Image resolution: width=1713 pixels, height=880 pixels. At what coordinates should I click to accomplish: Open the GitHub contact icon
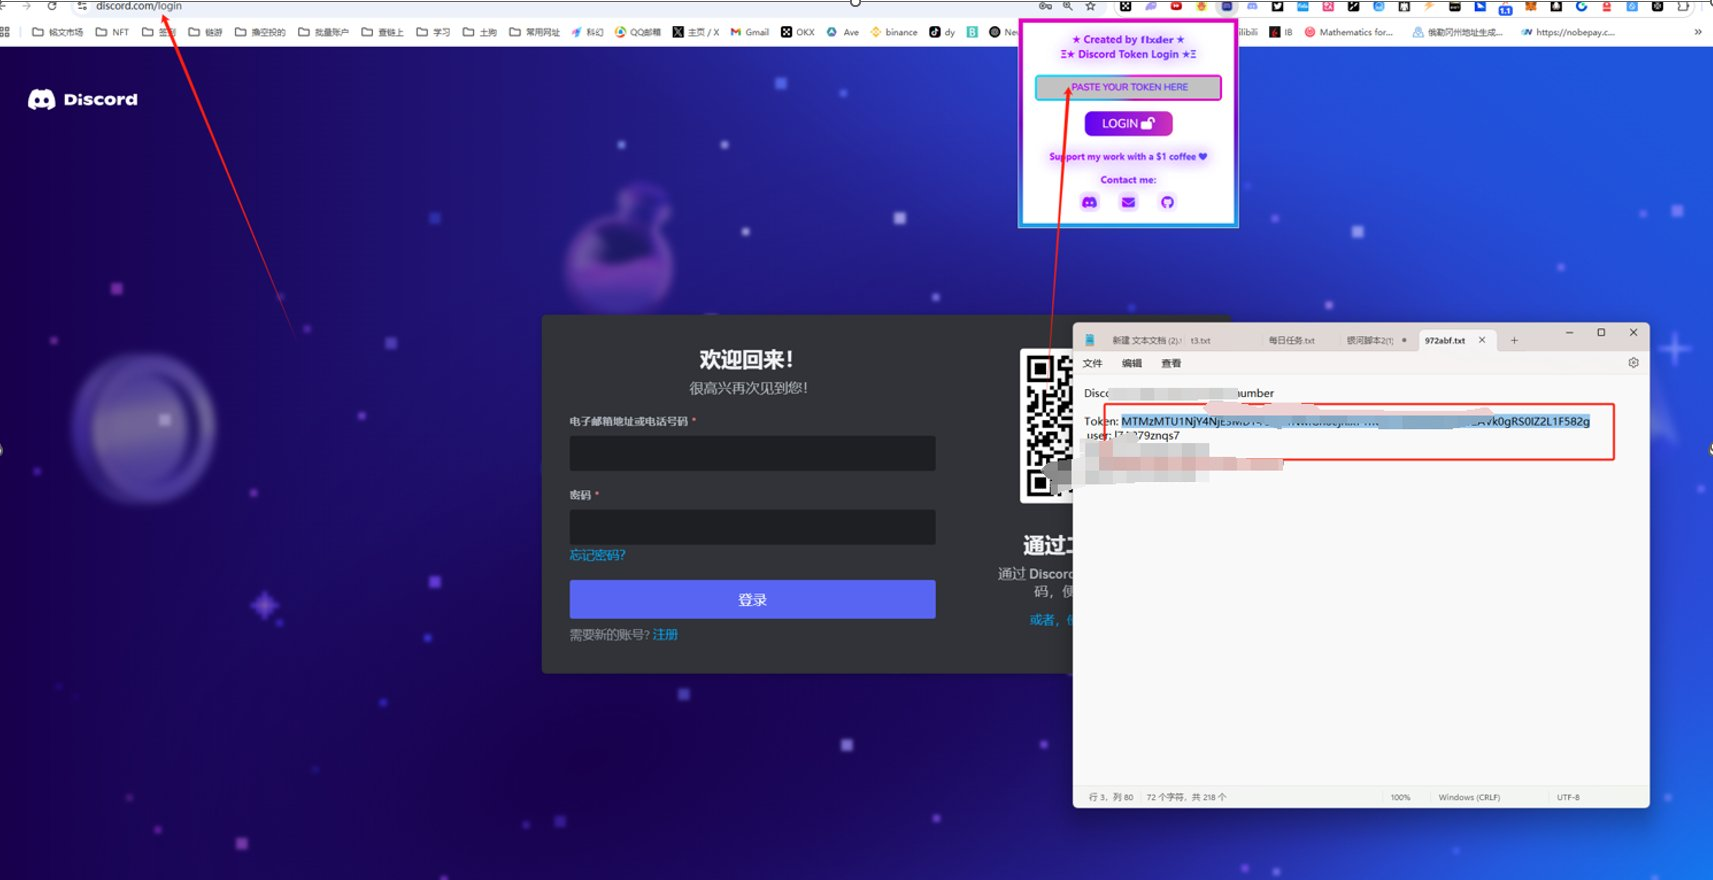[1167, 202]
